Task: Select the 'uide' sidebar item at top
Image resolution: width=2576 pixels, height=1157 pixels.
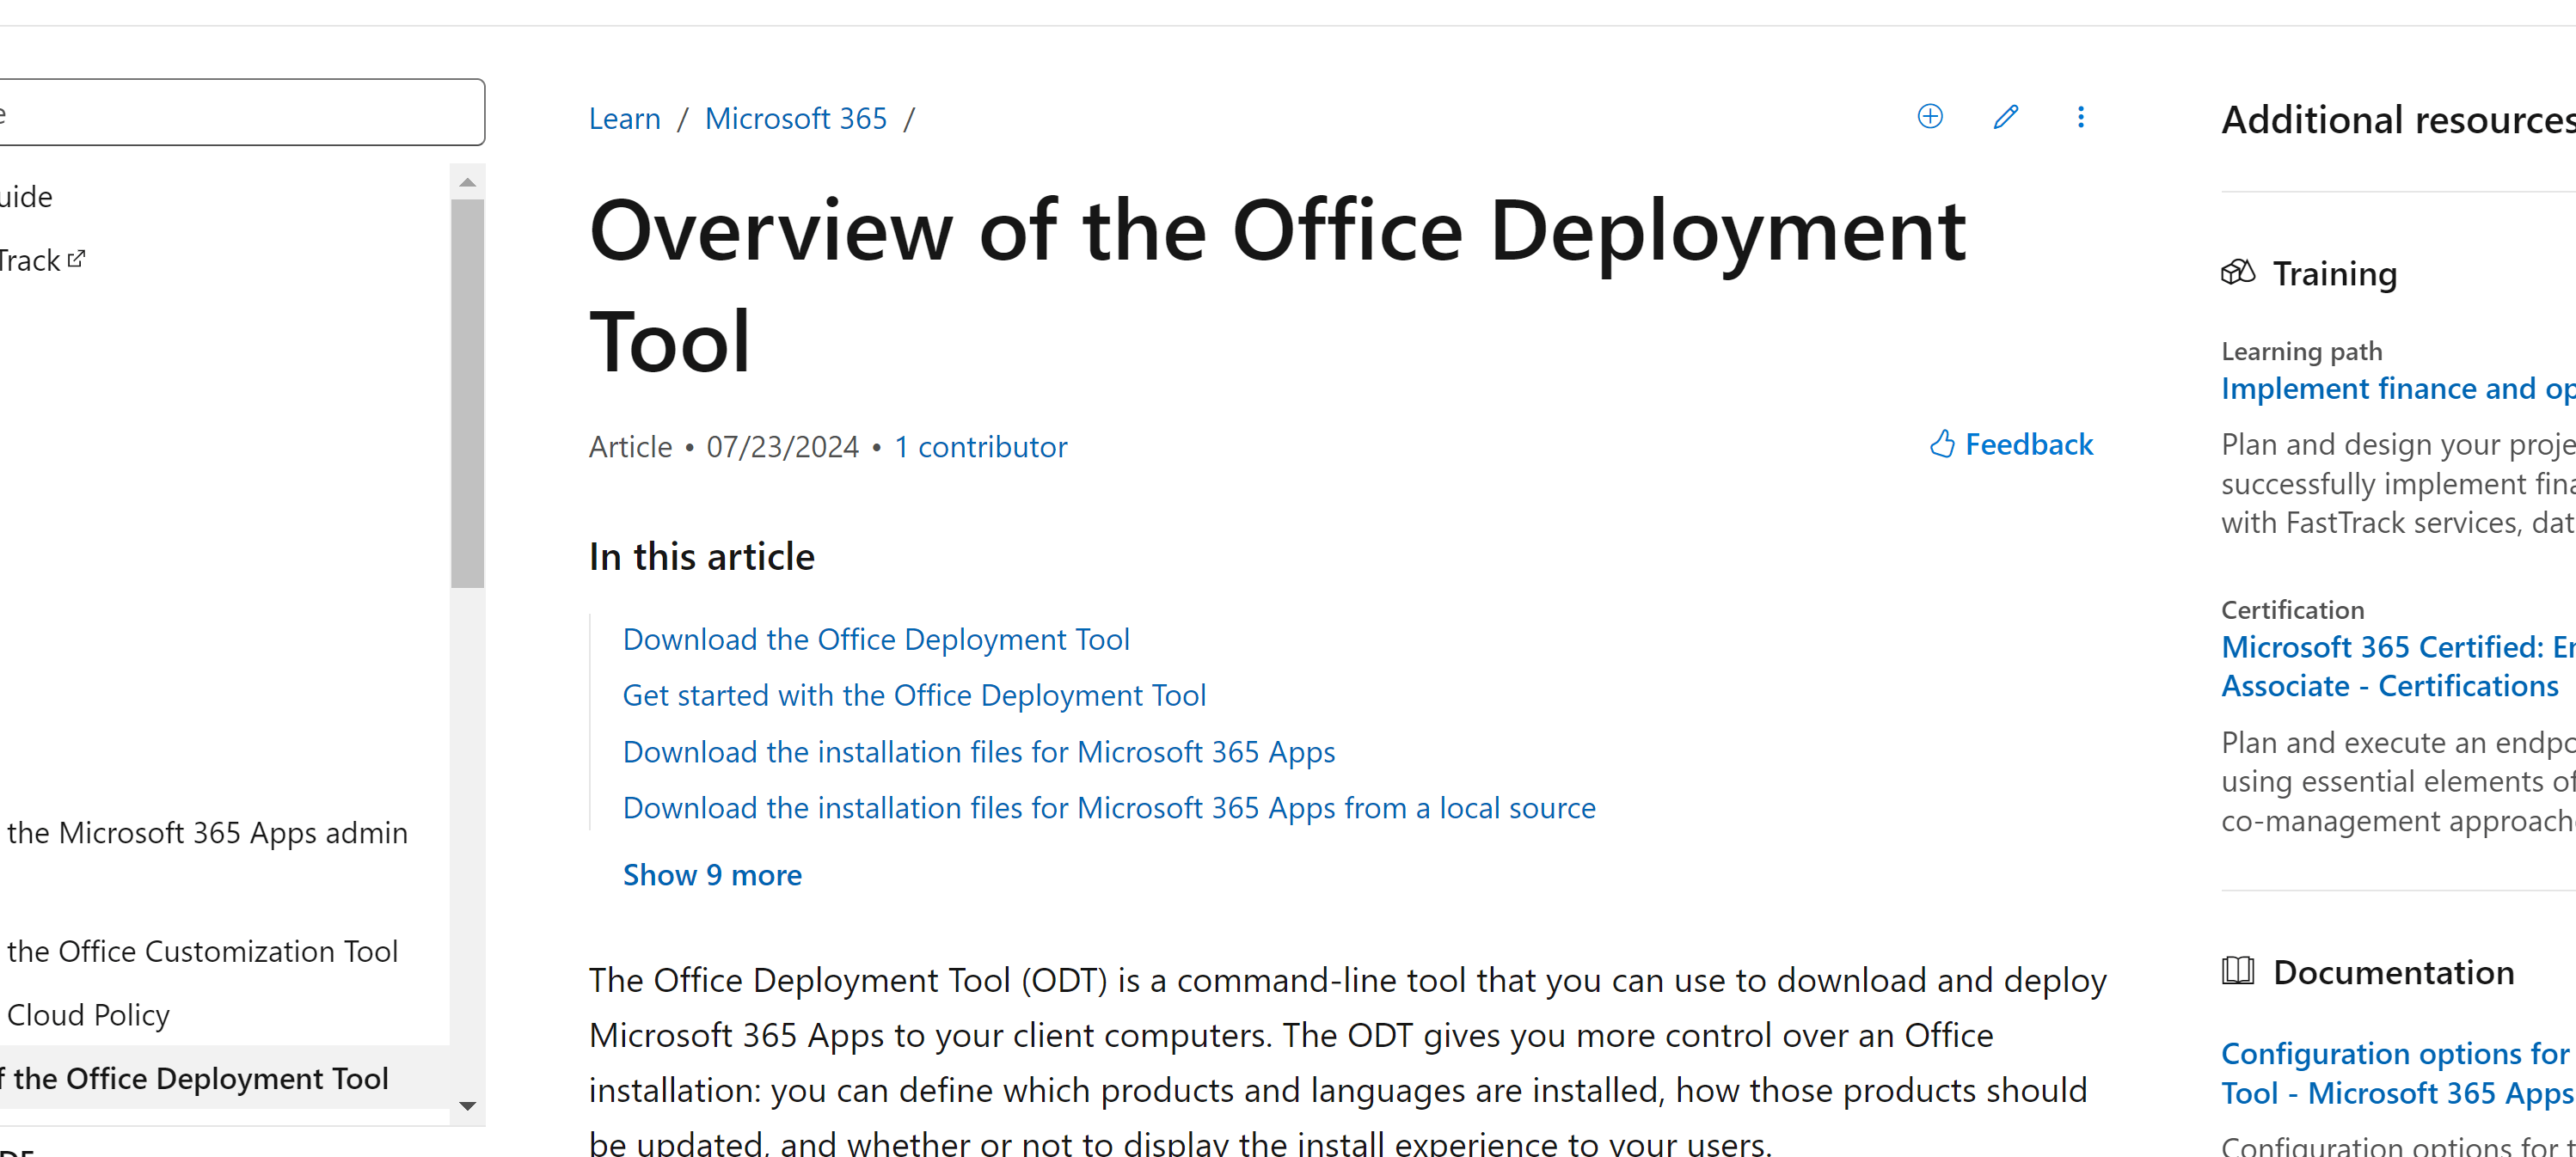Action: (26, 196)
